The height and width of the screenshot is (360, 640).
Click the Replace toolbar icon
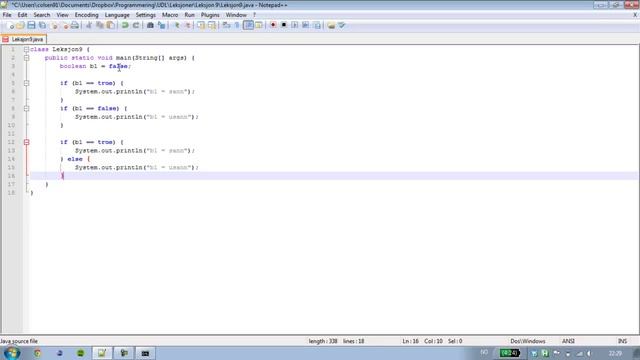[161, 25]
